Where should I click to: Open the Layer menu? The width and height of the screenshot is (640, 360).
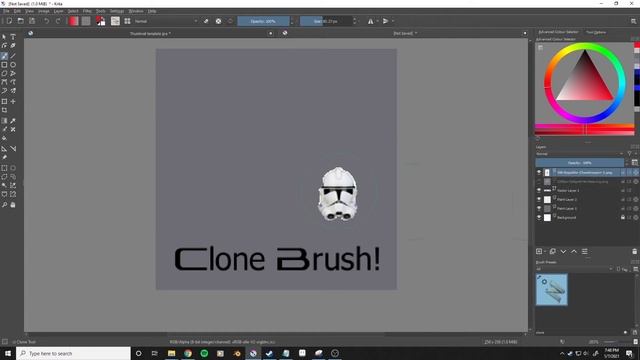pyautogui.click(x=58, y=11)
